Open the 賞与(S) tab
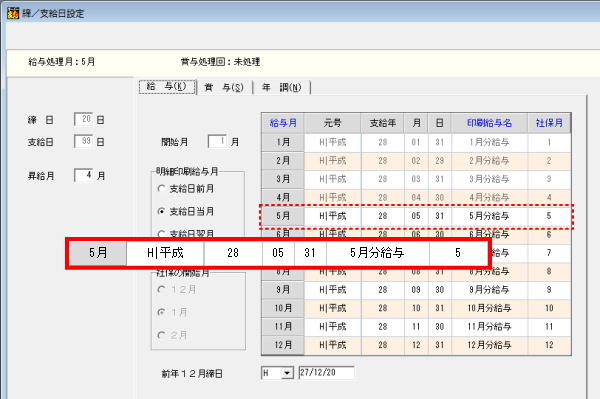The height and width of the screenshot is (399, 600). pyautogui.click(x=224, y=88)
